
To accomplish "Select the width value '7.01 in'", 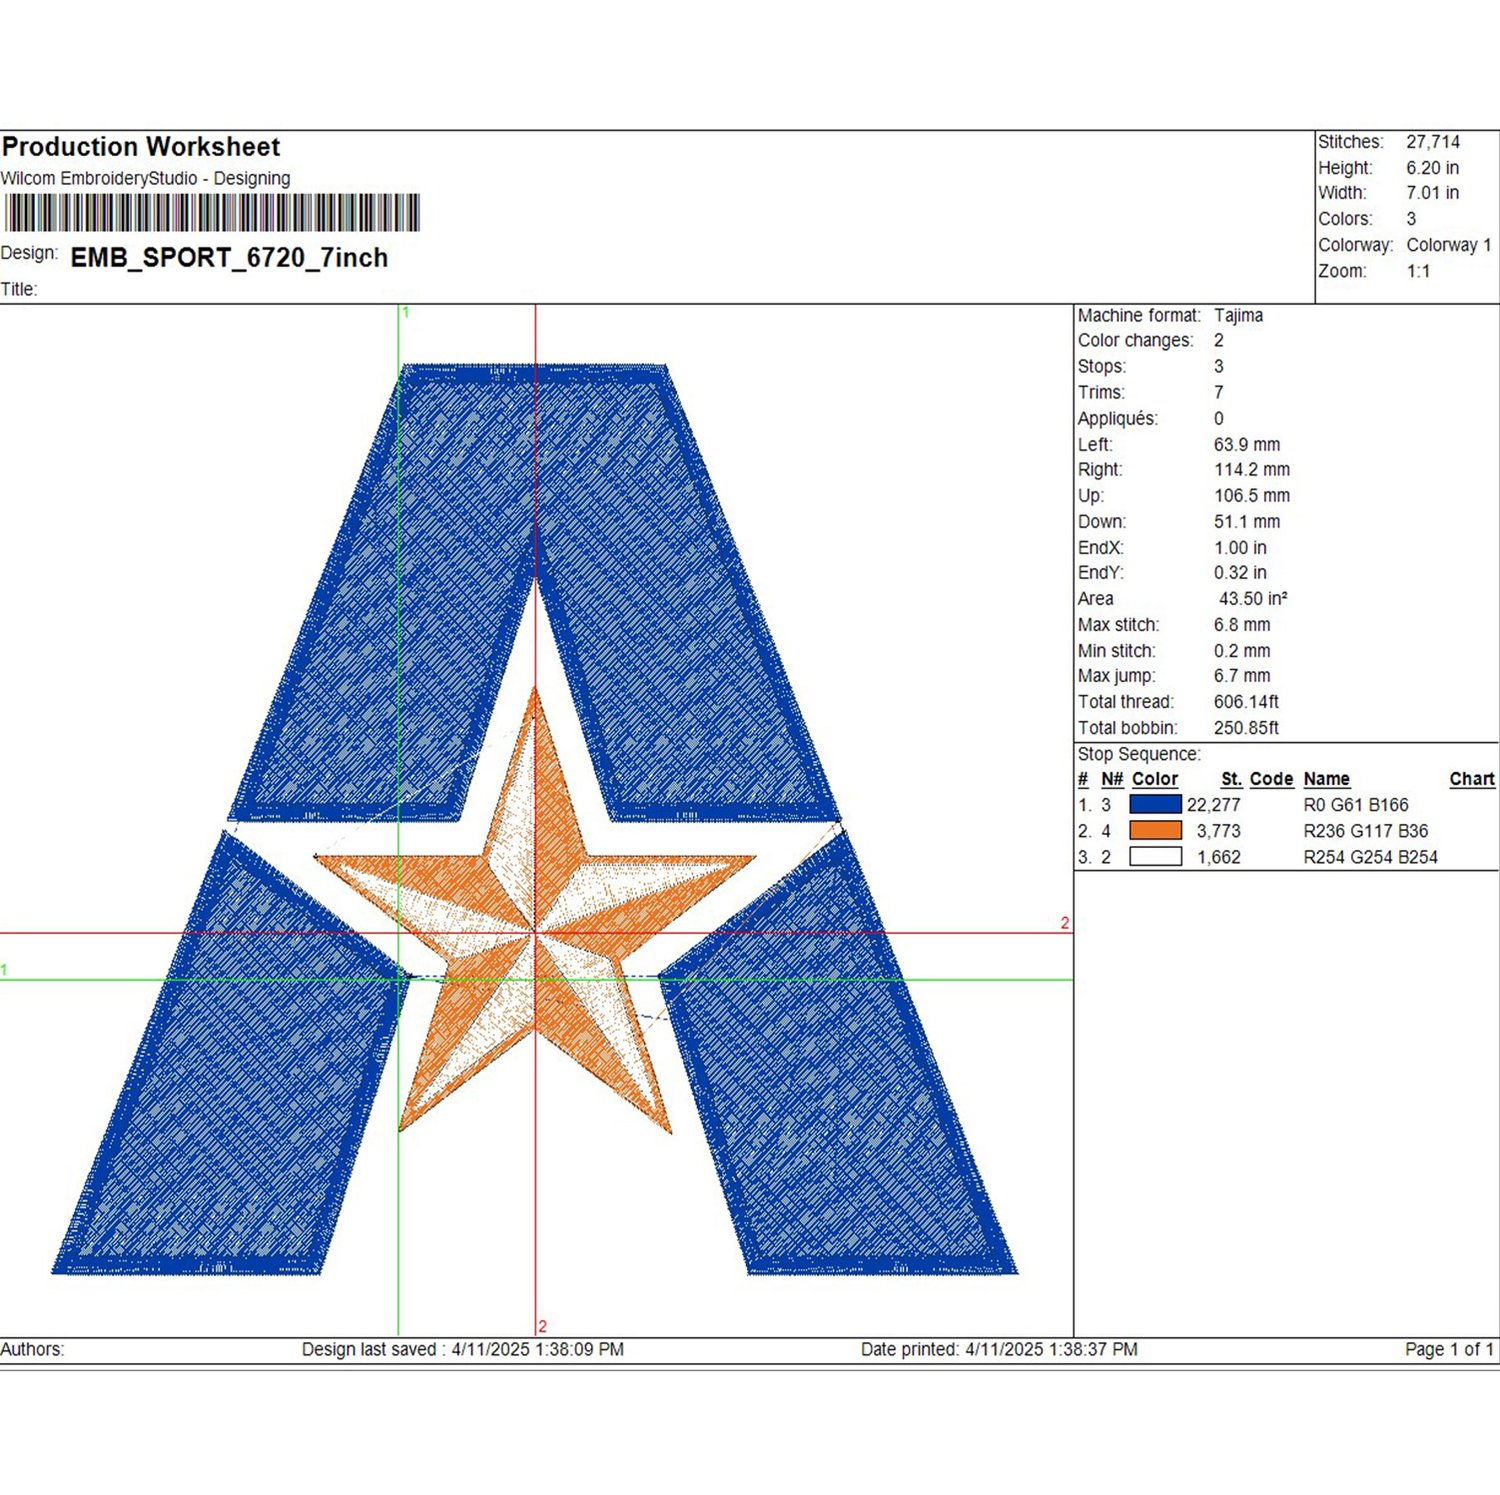I will (1432, 193).
